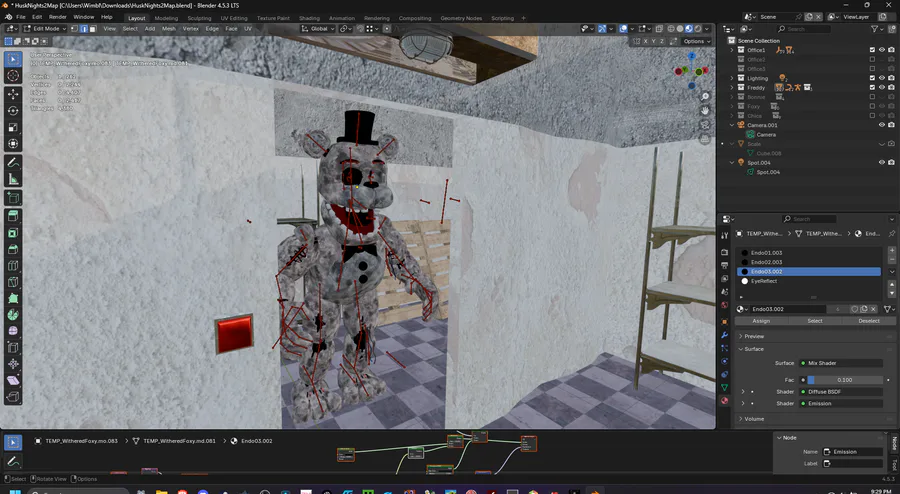Switch to the Shading workspace tab

(309, 18)
